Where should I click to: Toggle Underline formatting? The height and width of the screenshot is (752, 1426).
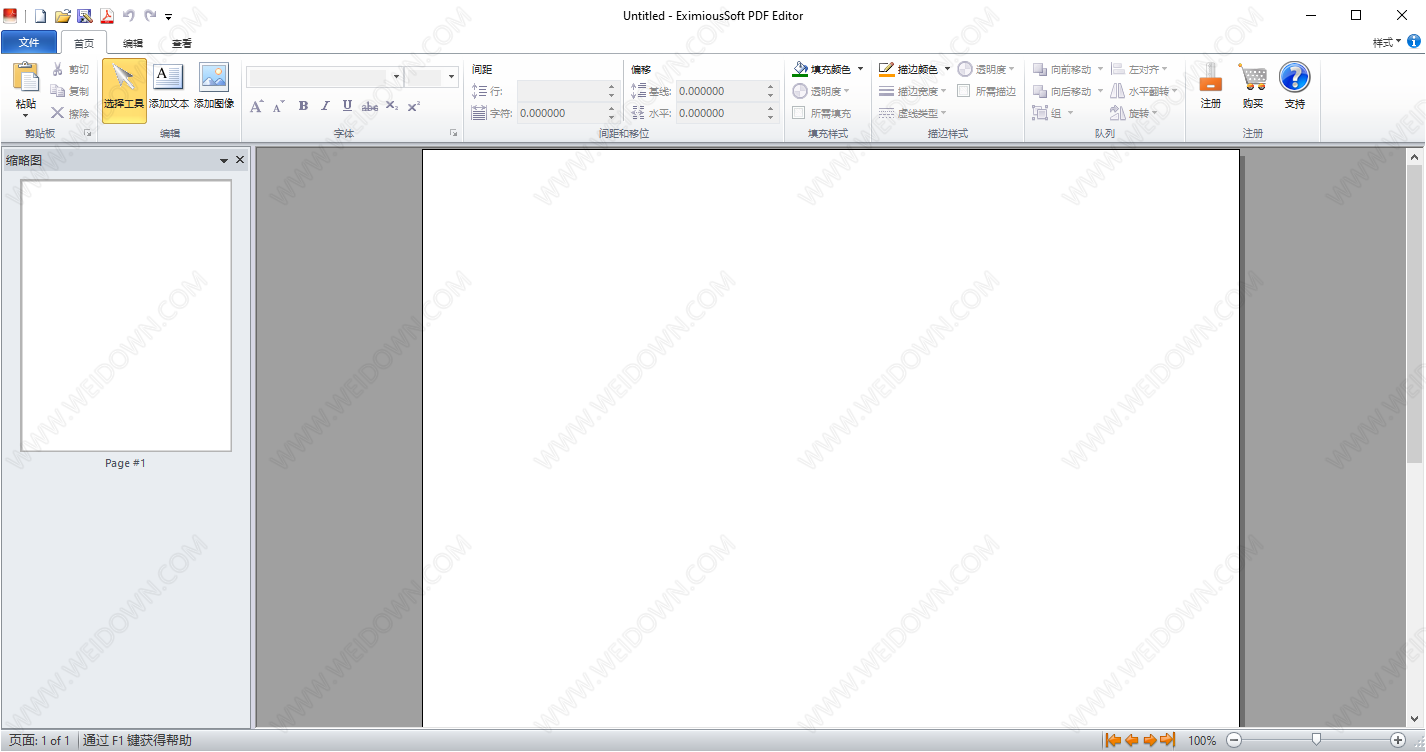click(347, 106)
